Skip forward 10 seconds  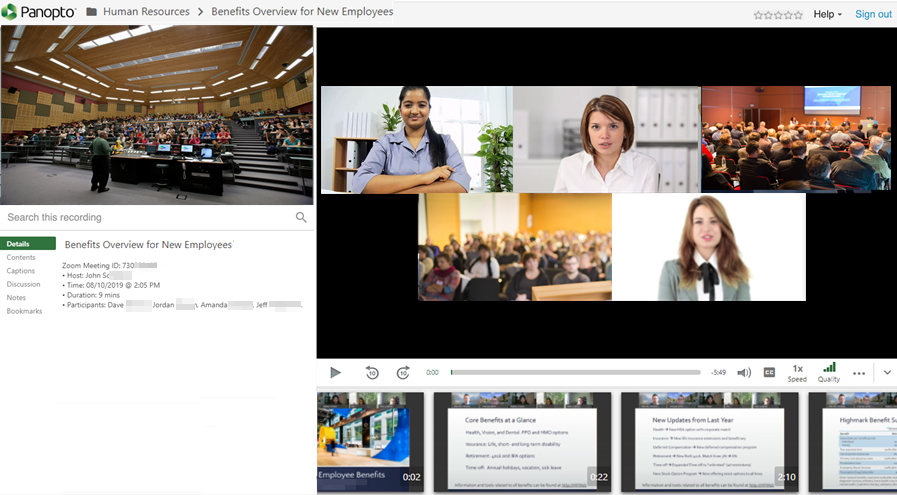403,373
